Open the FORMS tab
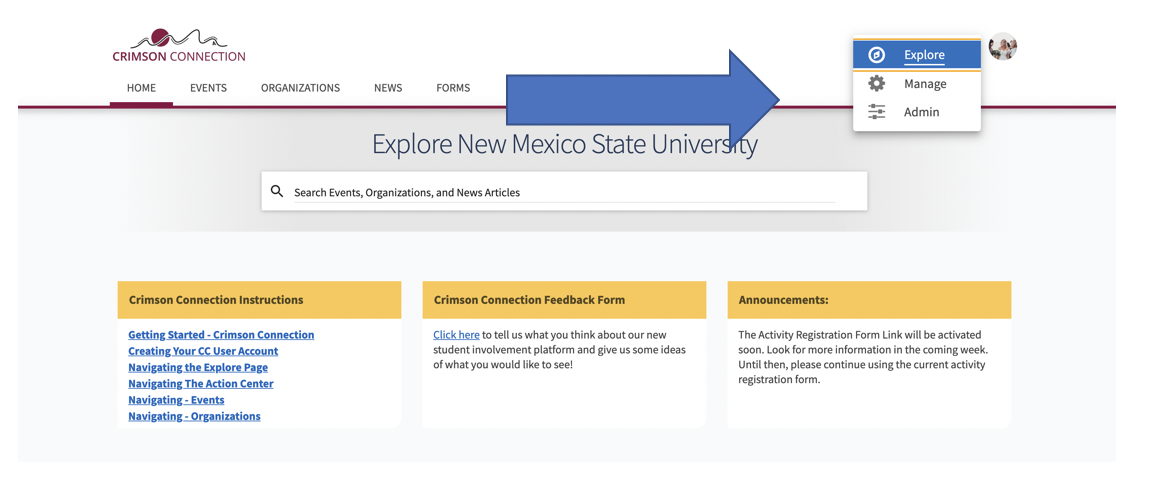 [x=453, y=88]
